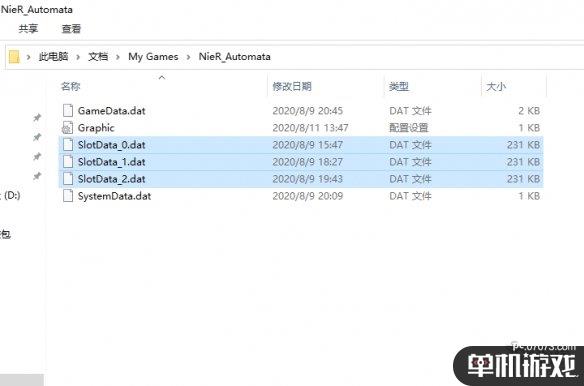Click the Graphic file name
Viewport: 584px width, 386px height.
96,128
